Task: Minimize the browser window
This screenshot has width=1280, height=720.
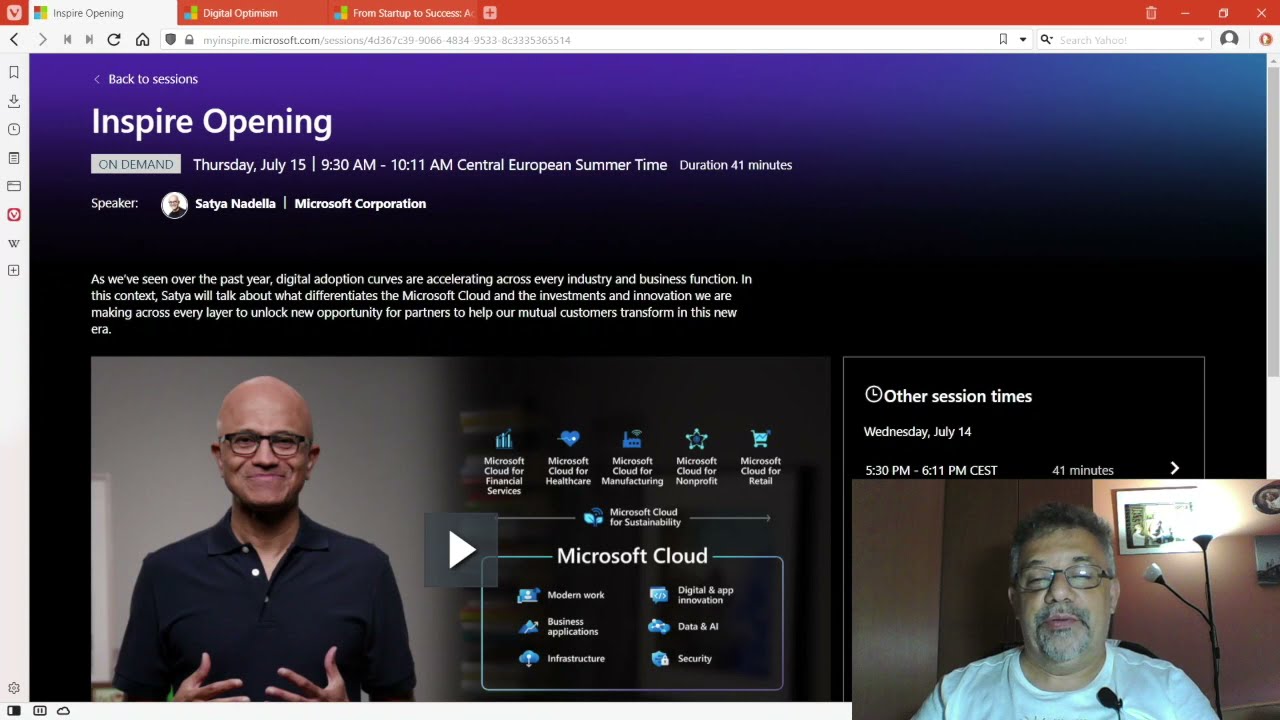Action: (1185, 13)
